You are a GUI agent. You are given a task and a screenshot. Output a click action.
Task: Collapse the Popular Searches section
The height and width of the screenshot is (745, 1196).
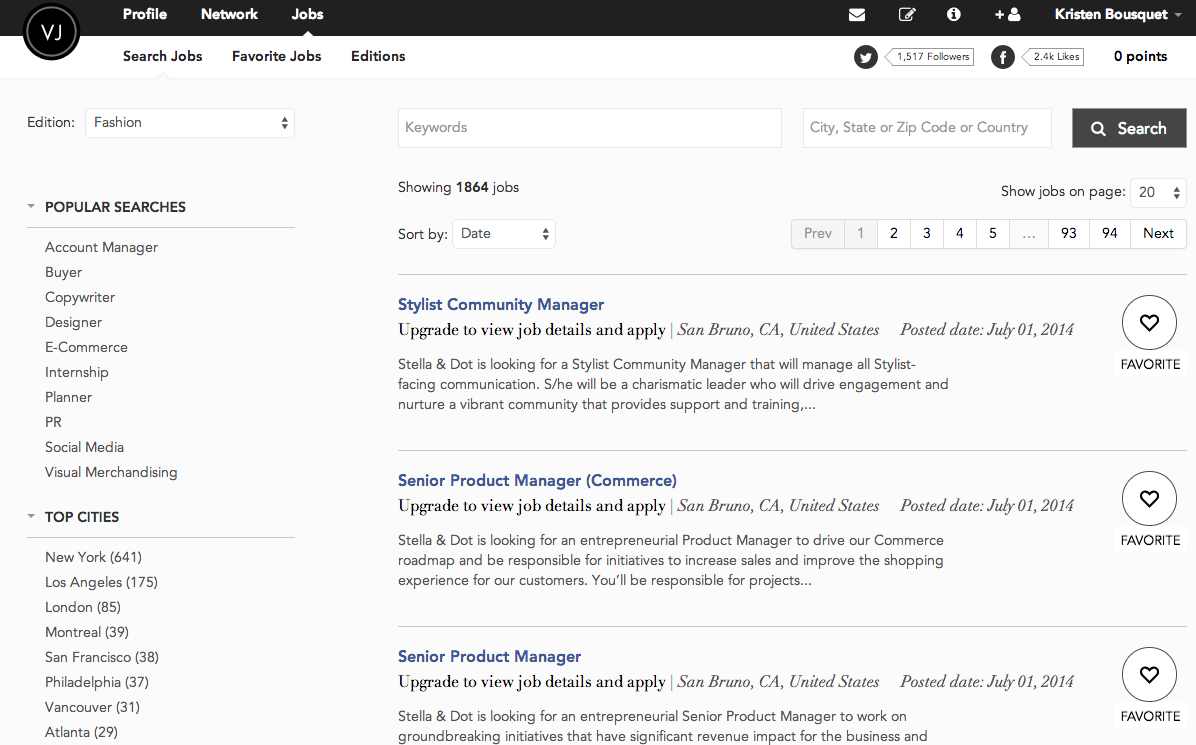(x=32, y=207)
